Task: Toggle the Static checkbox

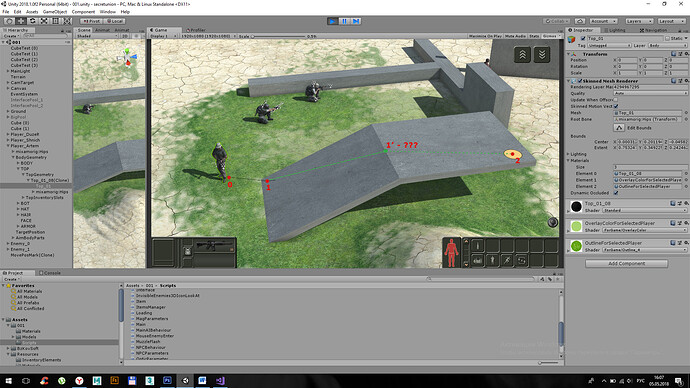Action: click(668, 38)
